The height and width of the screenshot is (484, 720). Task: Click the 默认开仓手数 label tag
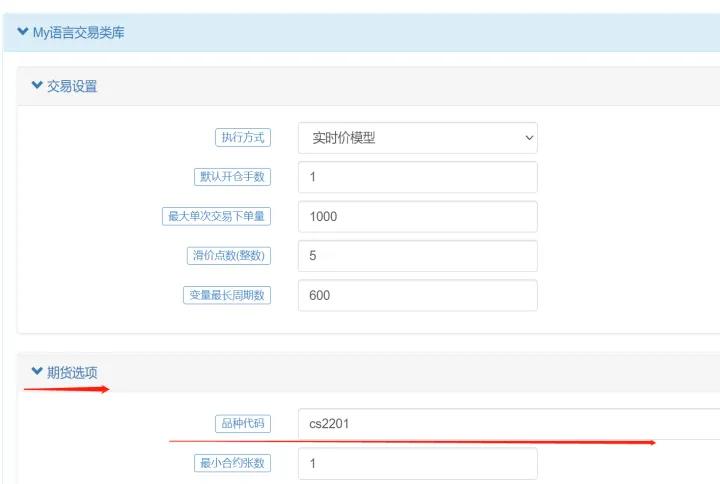(232, 177)
